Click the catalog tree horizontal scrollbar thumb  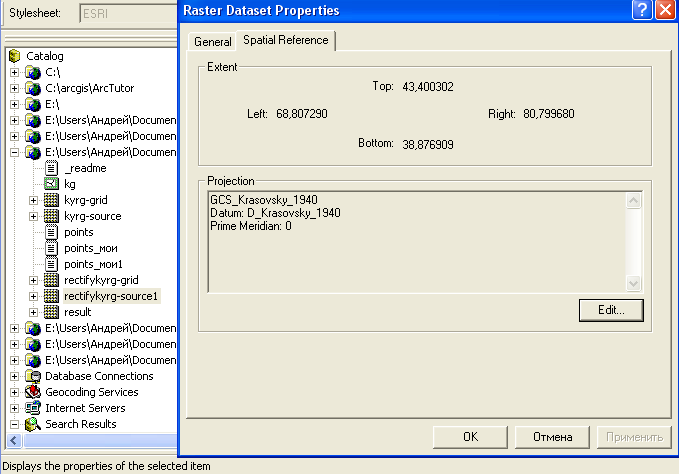100,441
